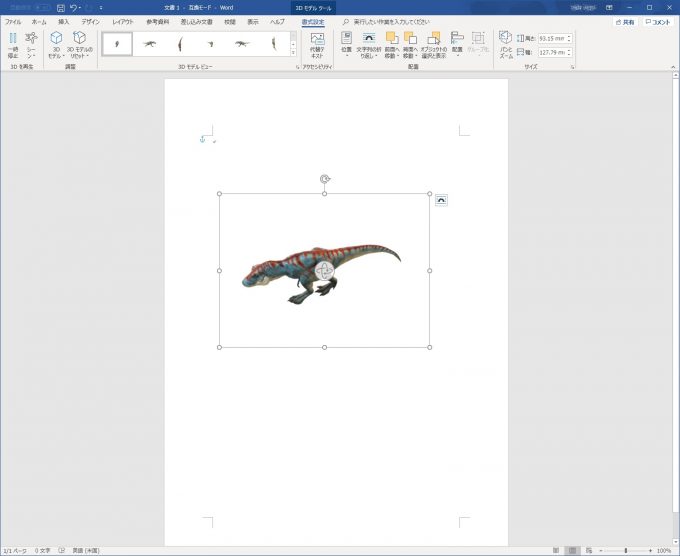This screenshot has height=556, width=680.
Task: Switch to the ヘルプ tab
Action: point(277,22)
